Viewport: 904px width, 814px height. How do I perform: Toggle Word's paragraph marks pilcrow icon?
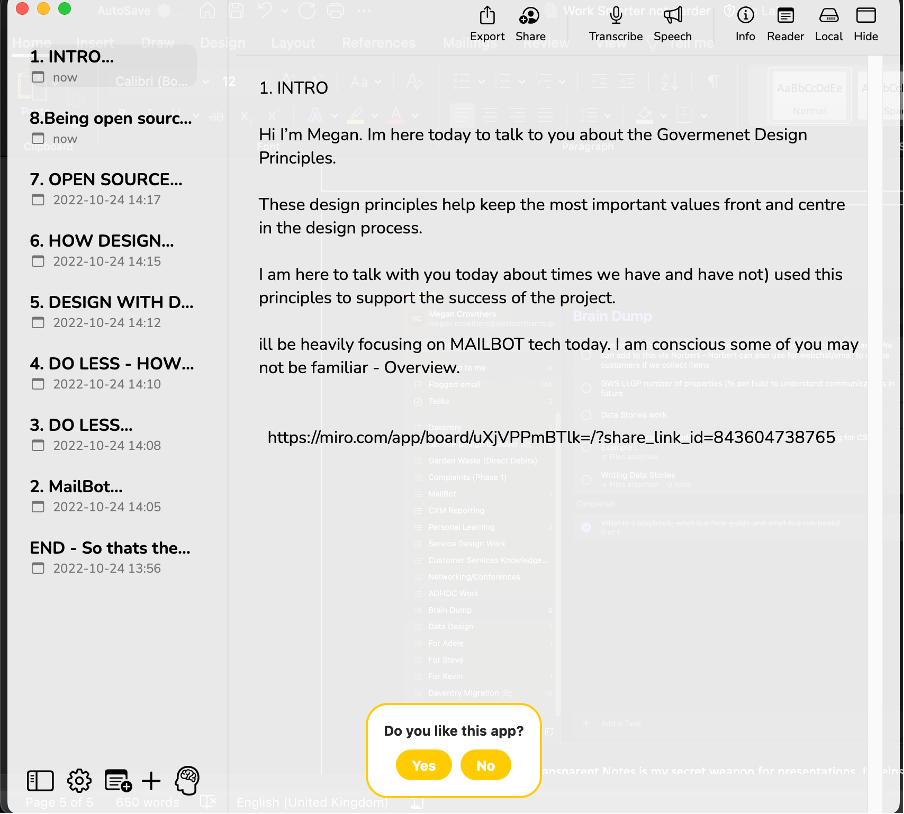pos(713,81)
